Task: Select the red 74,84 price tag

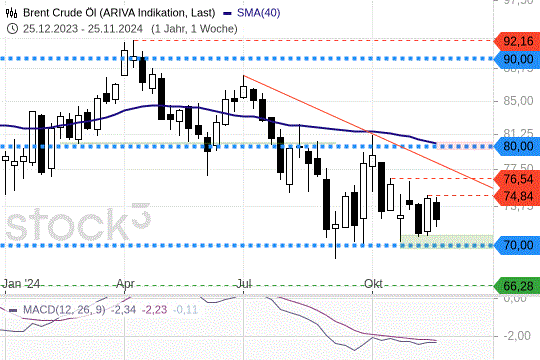Action: click(x=516, y=196)
